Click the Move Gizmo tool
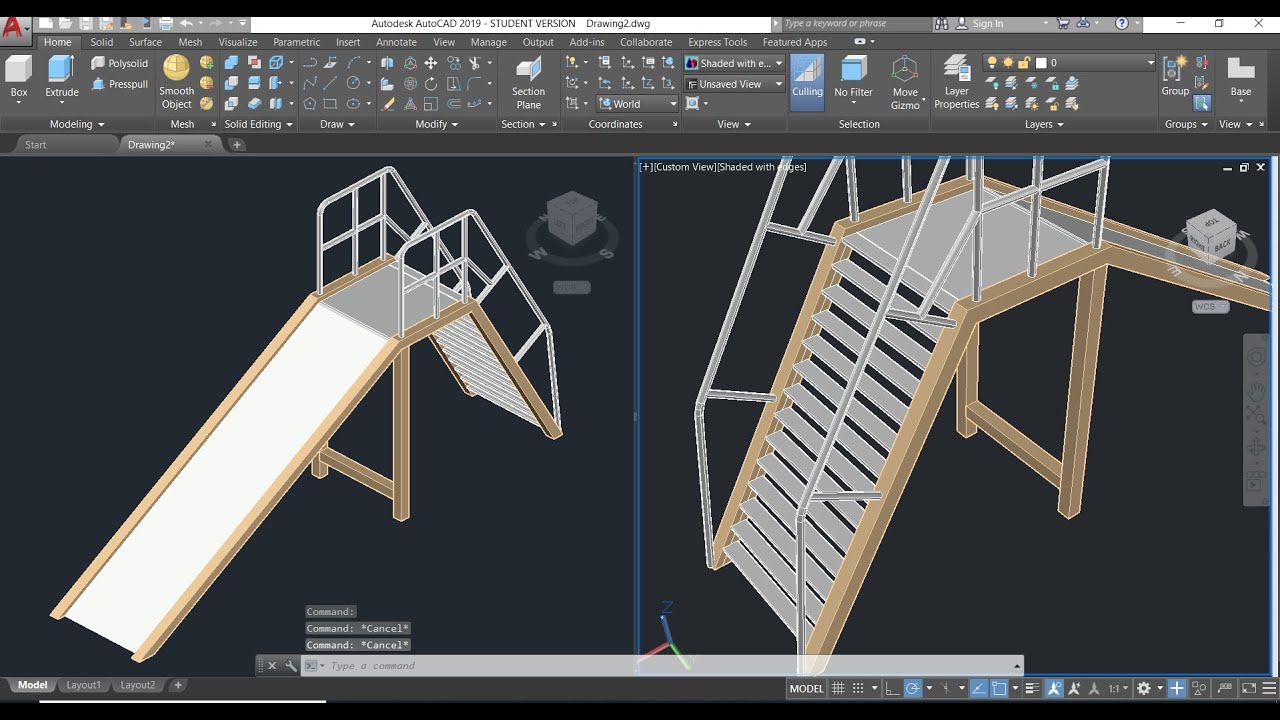 click(905, 83)
